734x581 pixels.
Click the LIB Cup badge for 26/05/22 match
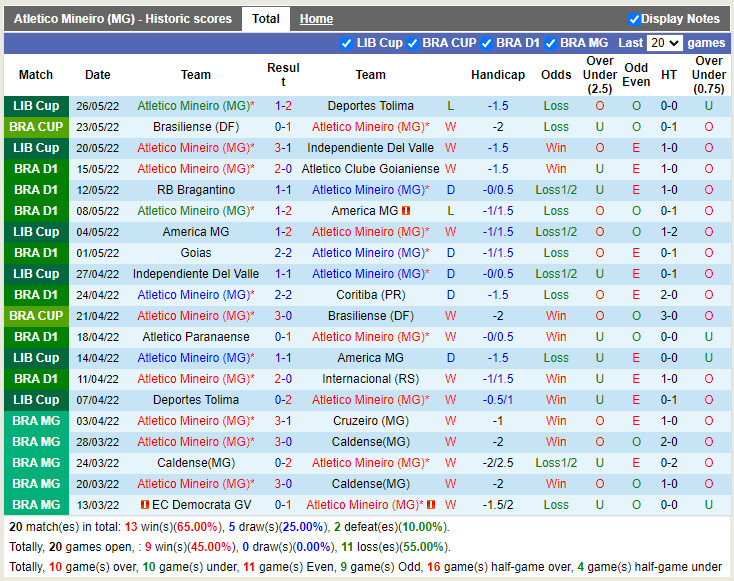coord(36,106)
